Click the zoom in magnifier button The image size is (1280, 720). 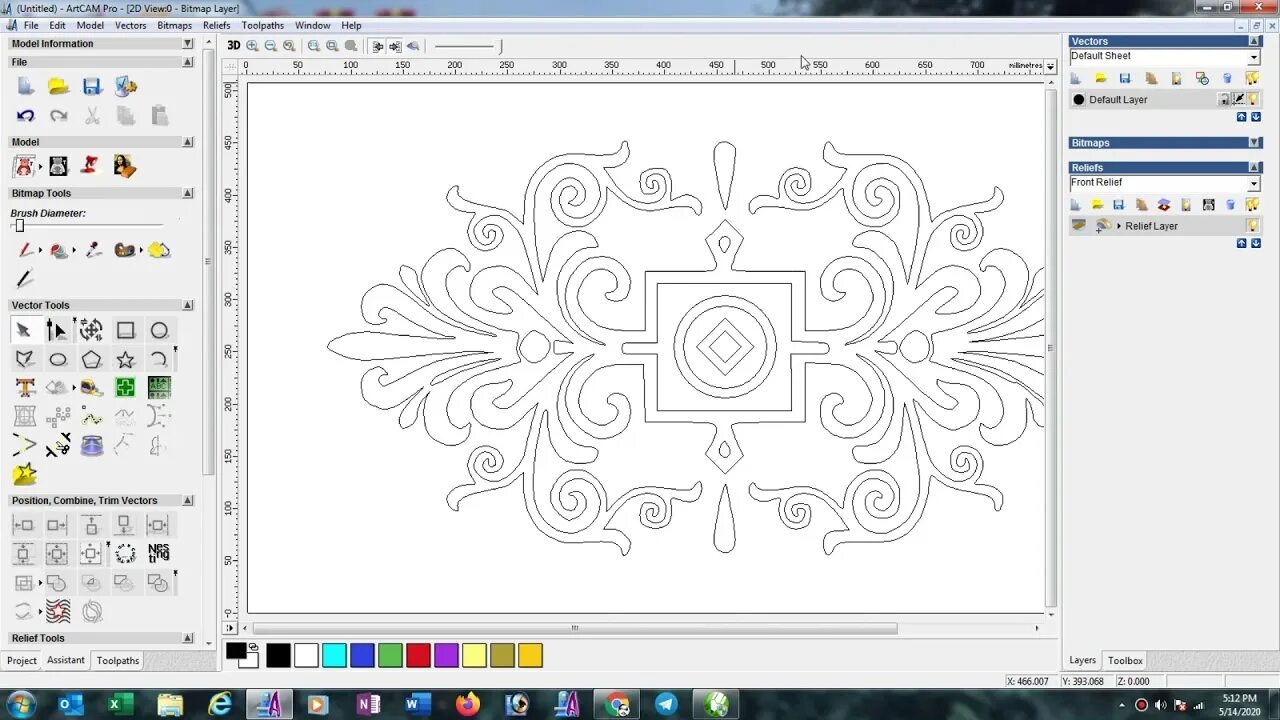pyautogui.click(x=252, y=45)
